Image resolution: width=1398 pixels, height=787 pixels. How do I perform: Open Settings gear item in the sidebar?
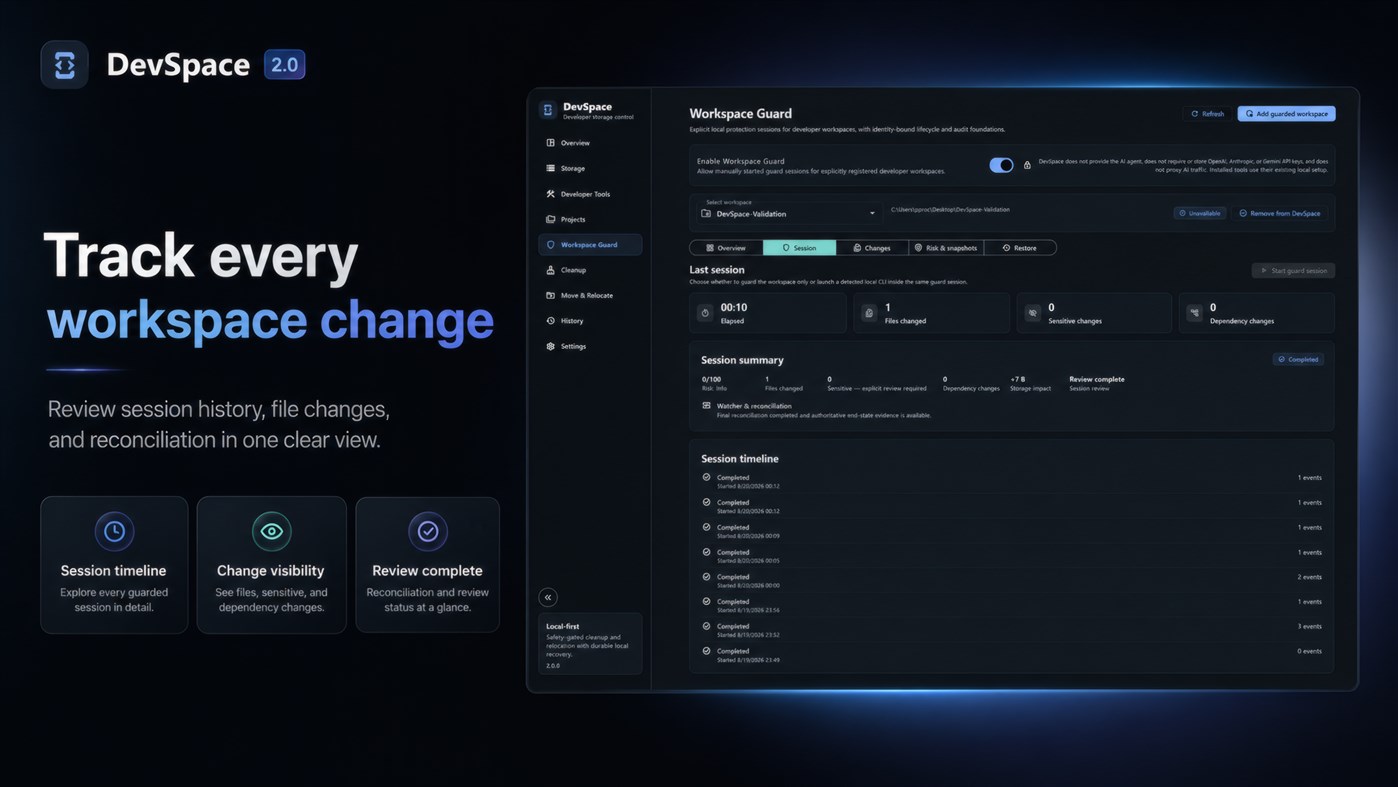(x=590, y=346)
